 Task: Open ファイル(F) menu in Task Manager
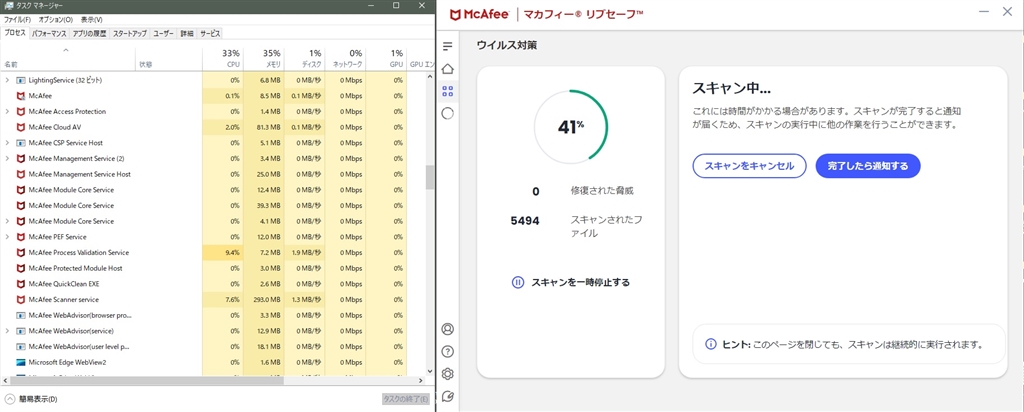point(18,20)
